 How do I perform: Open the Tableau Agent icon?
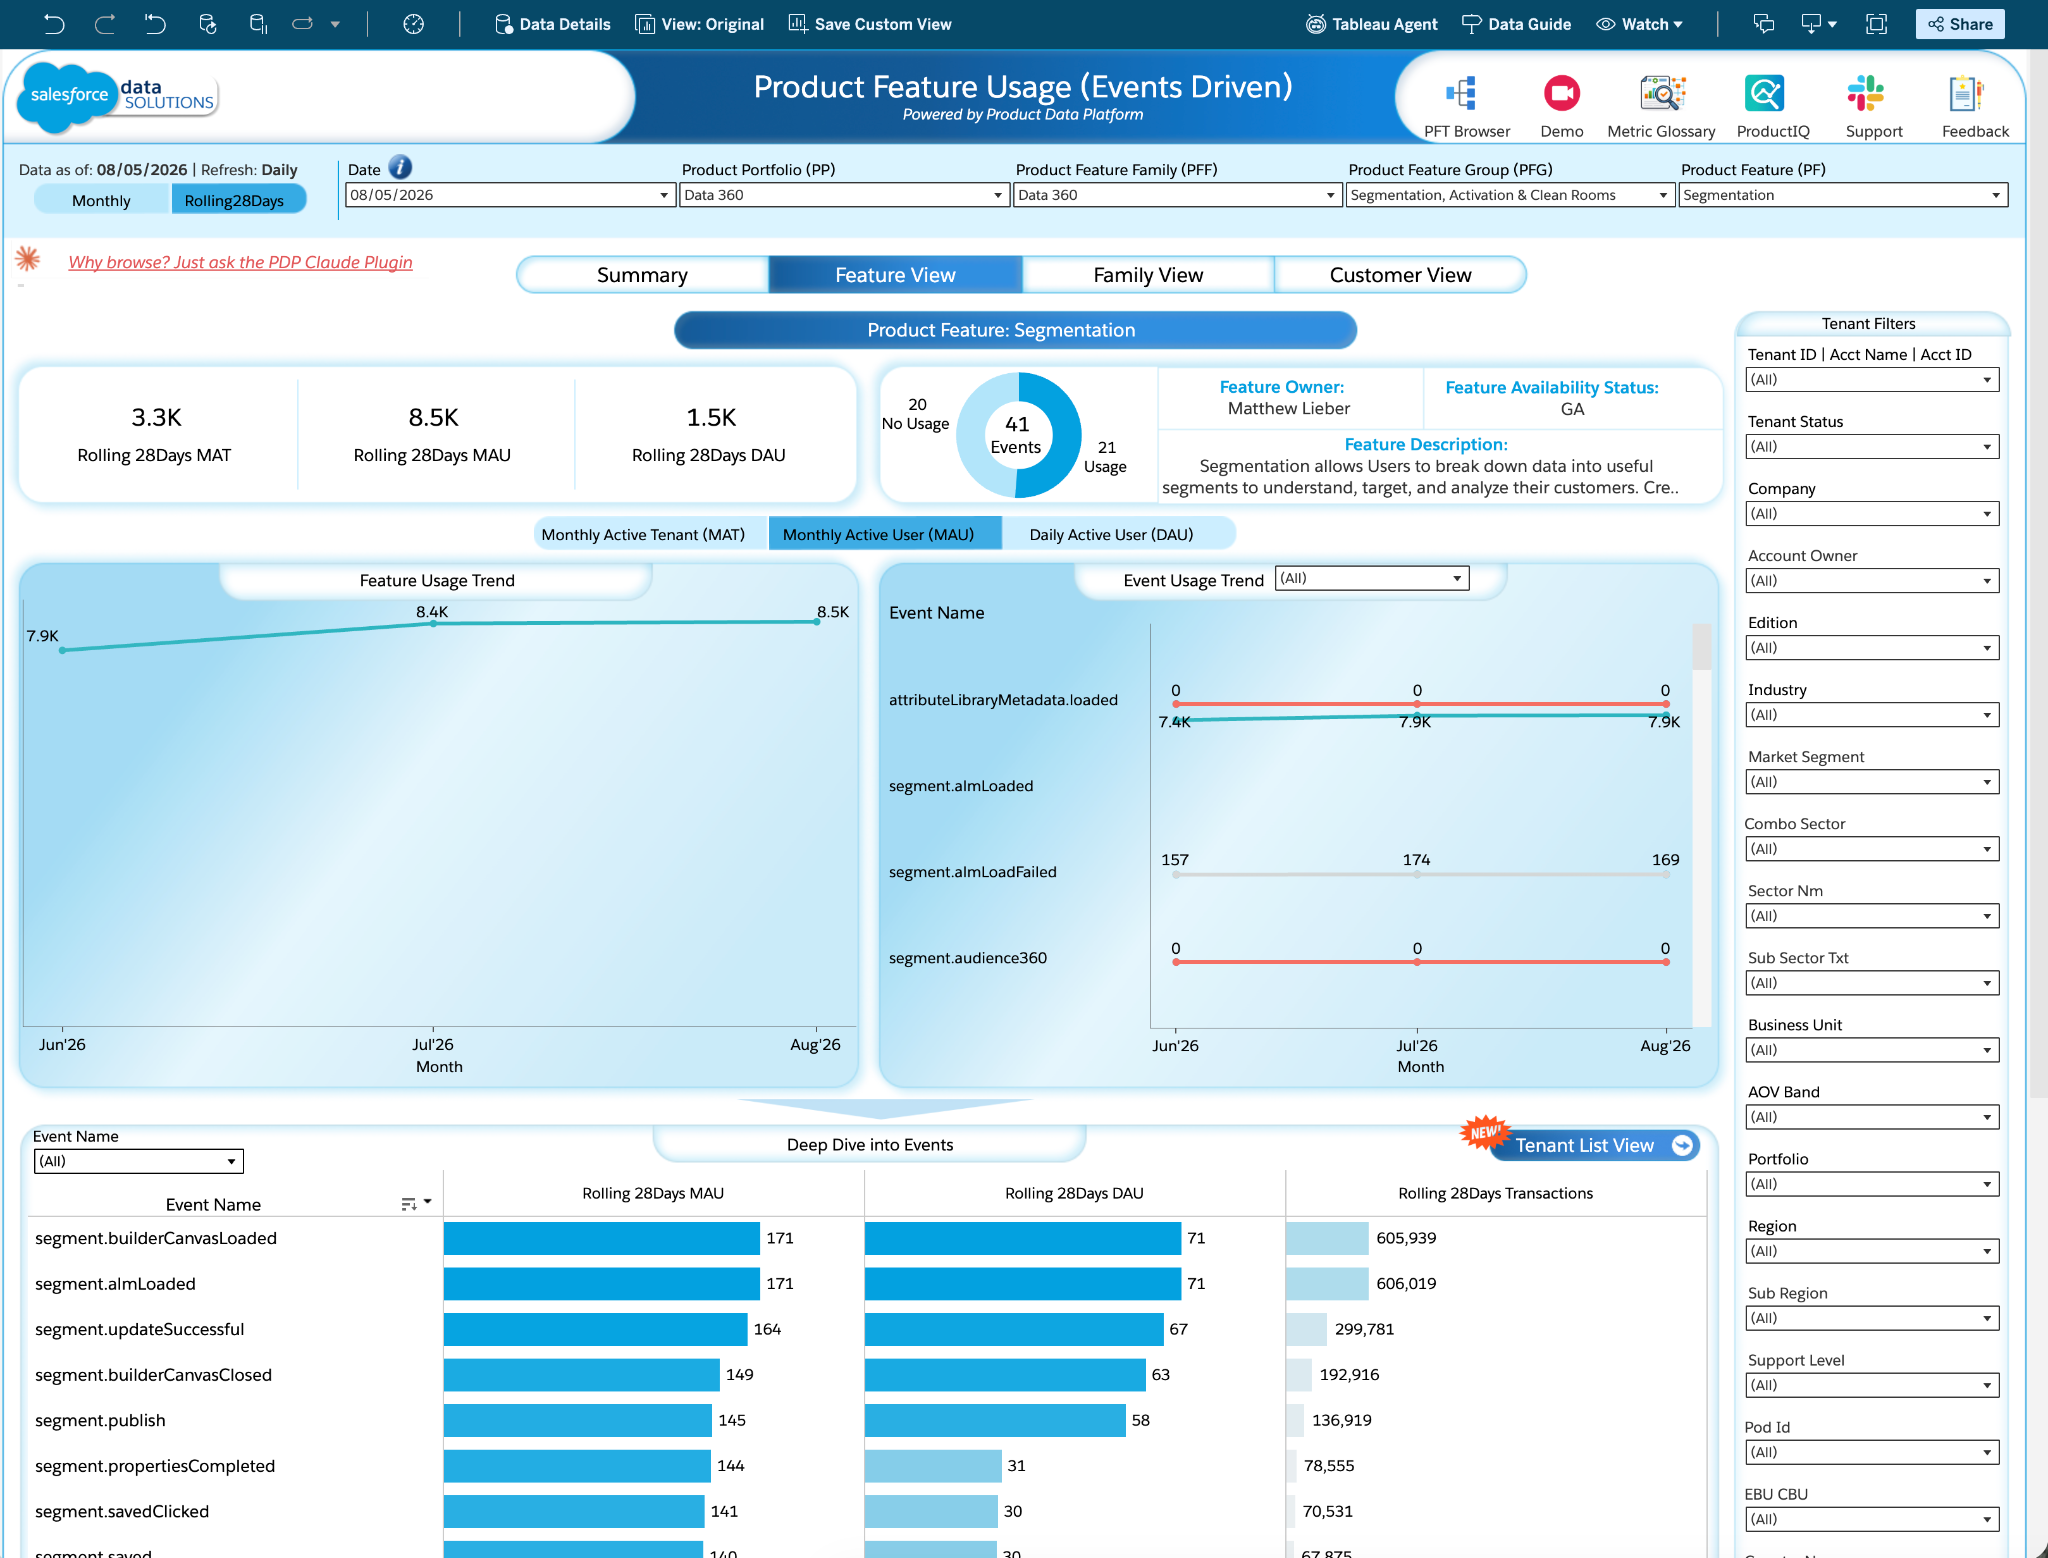[1316, 24]
